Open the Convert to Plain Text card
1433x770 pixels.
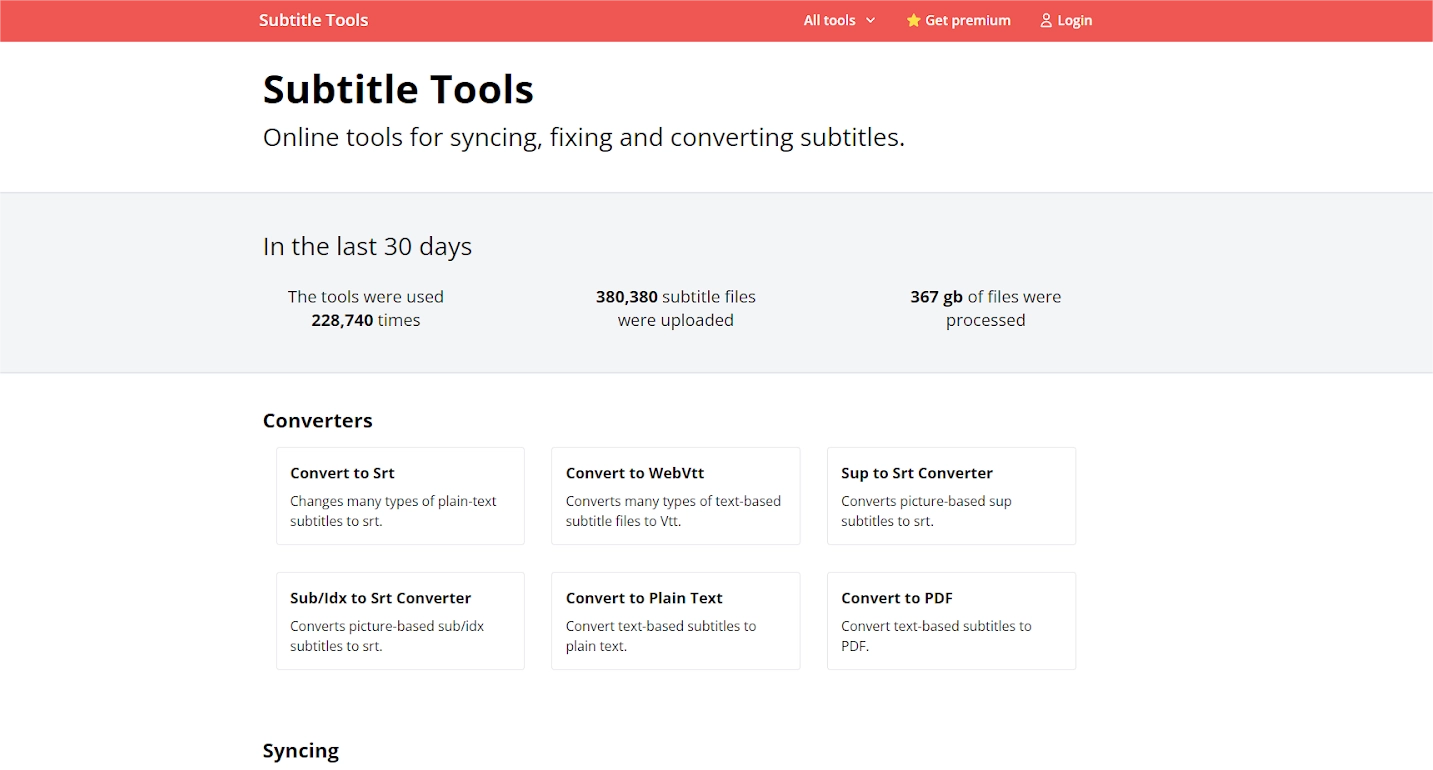[675, 621]
